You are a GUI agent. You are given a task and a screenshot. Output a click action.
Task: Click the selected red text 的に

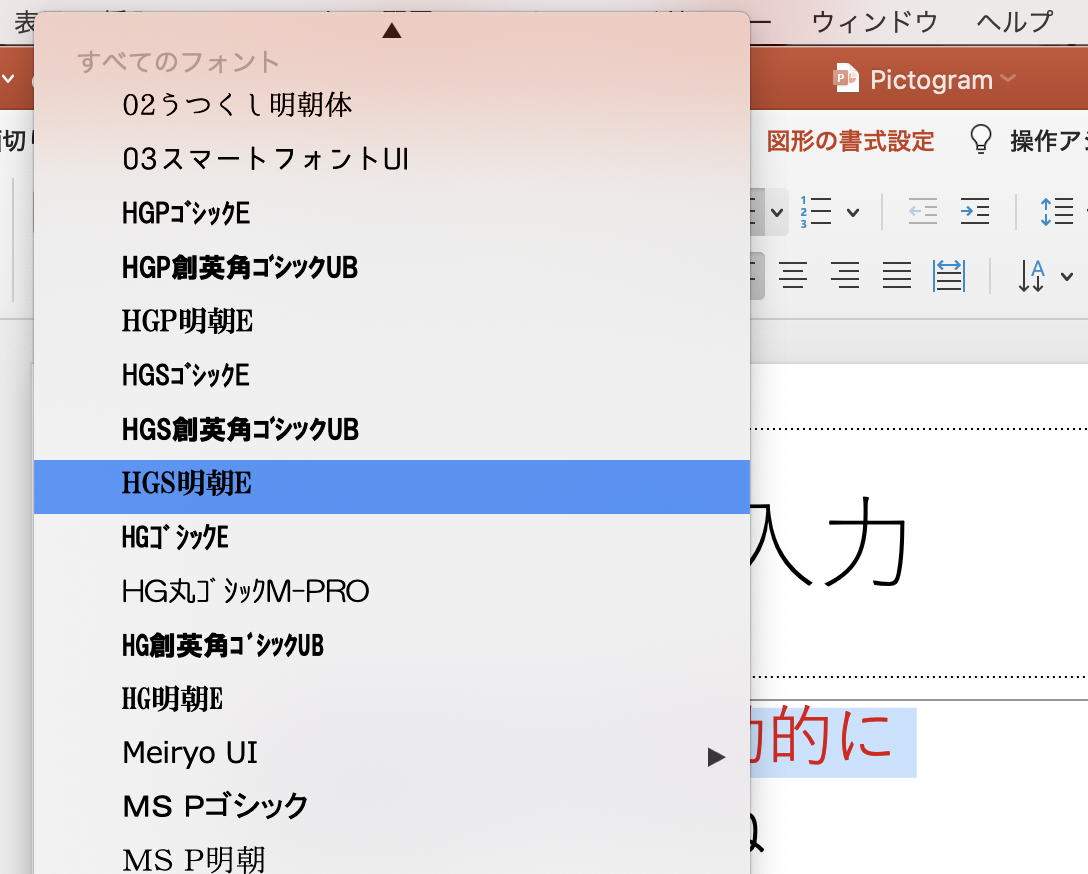833,735
